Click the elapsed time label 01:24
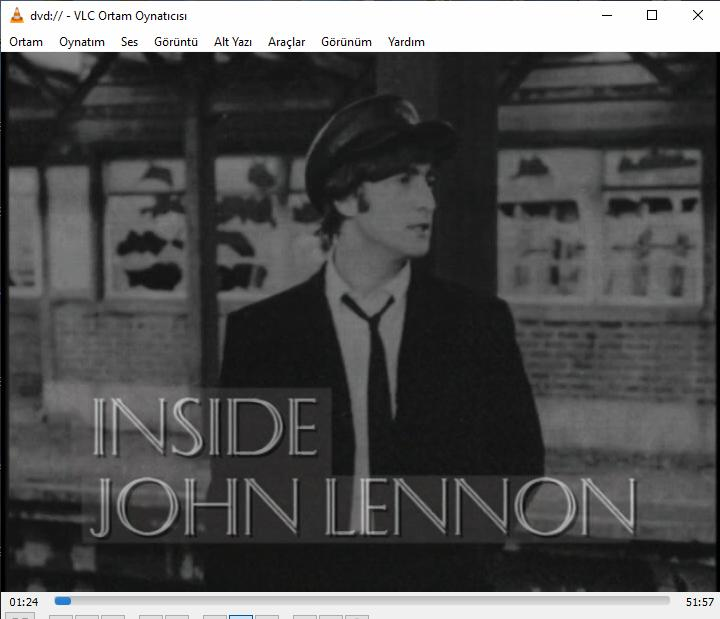The image size is (720, 619). tap(24, 602)
